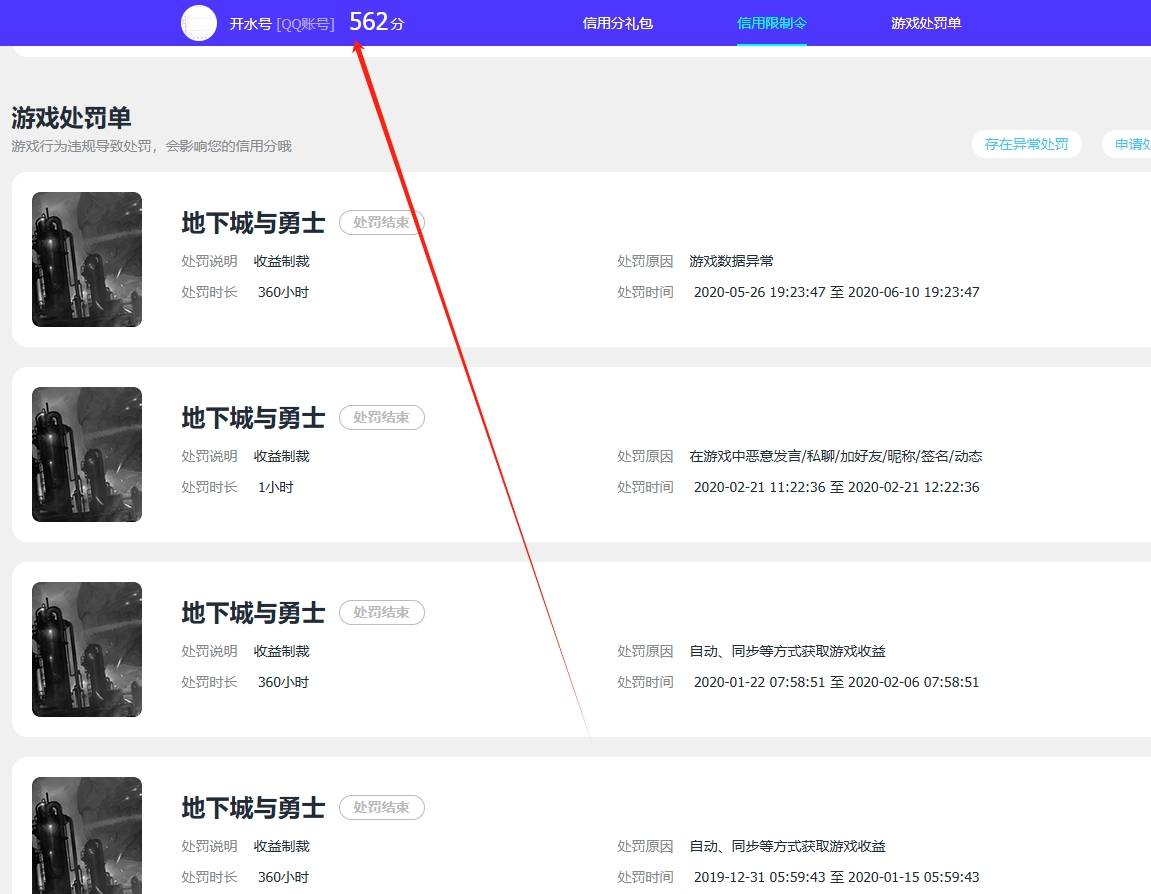Click the 存在异常处罚 button
This screenshot has height=894, width=1151.
pos(1027,144)
